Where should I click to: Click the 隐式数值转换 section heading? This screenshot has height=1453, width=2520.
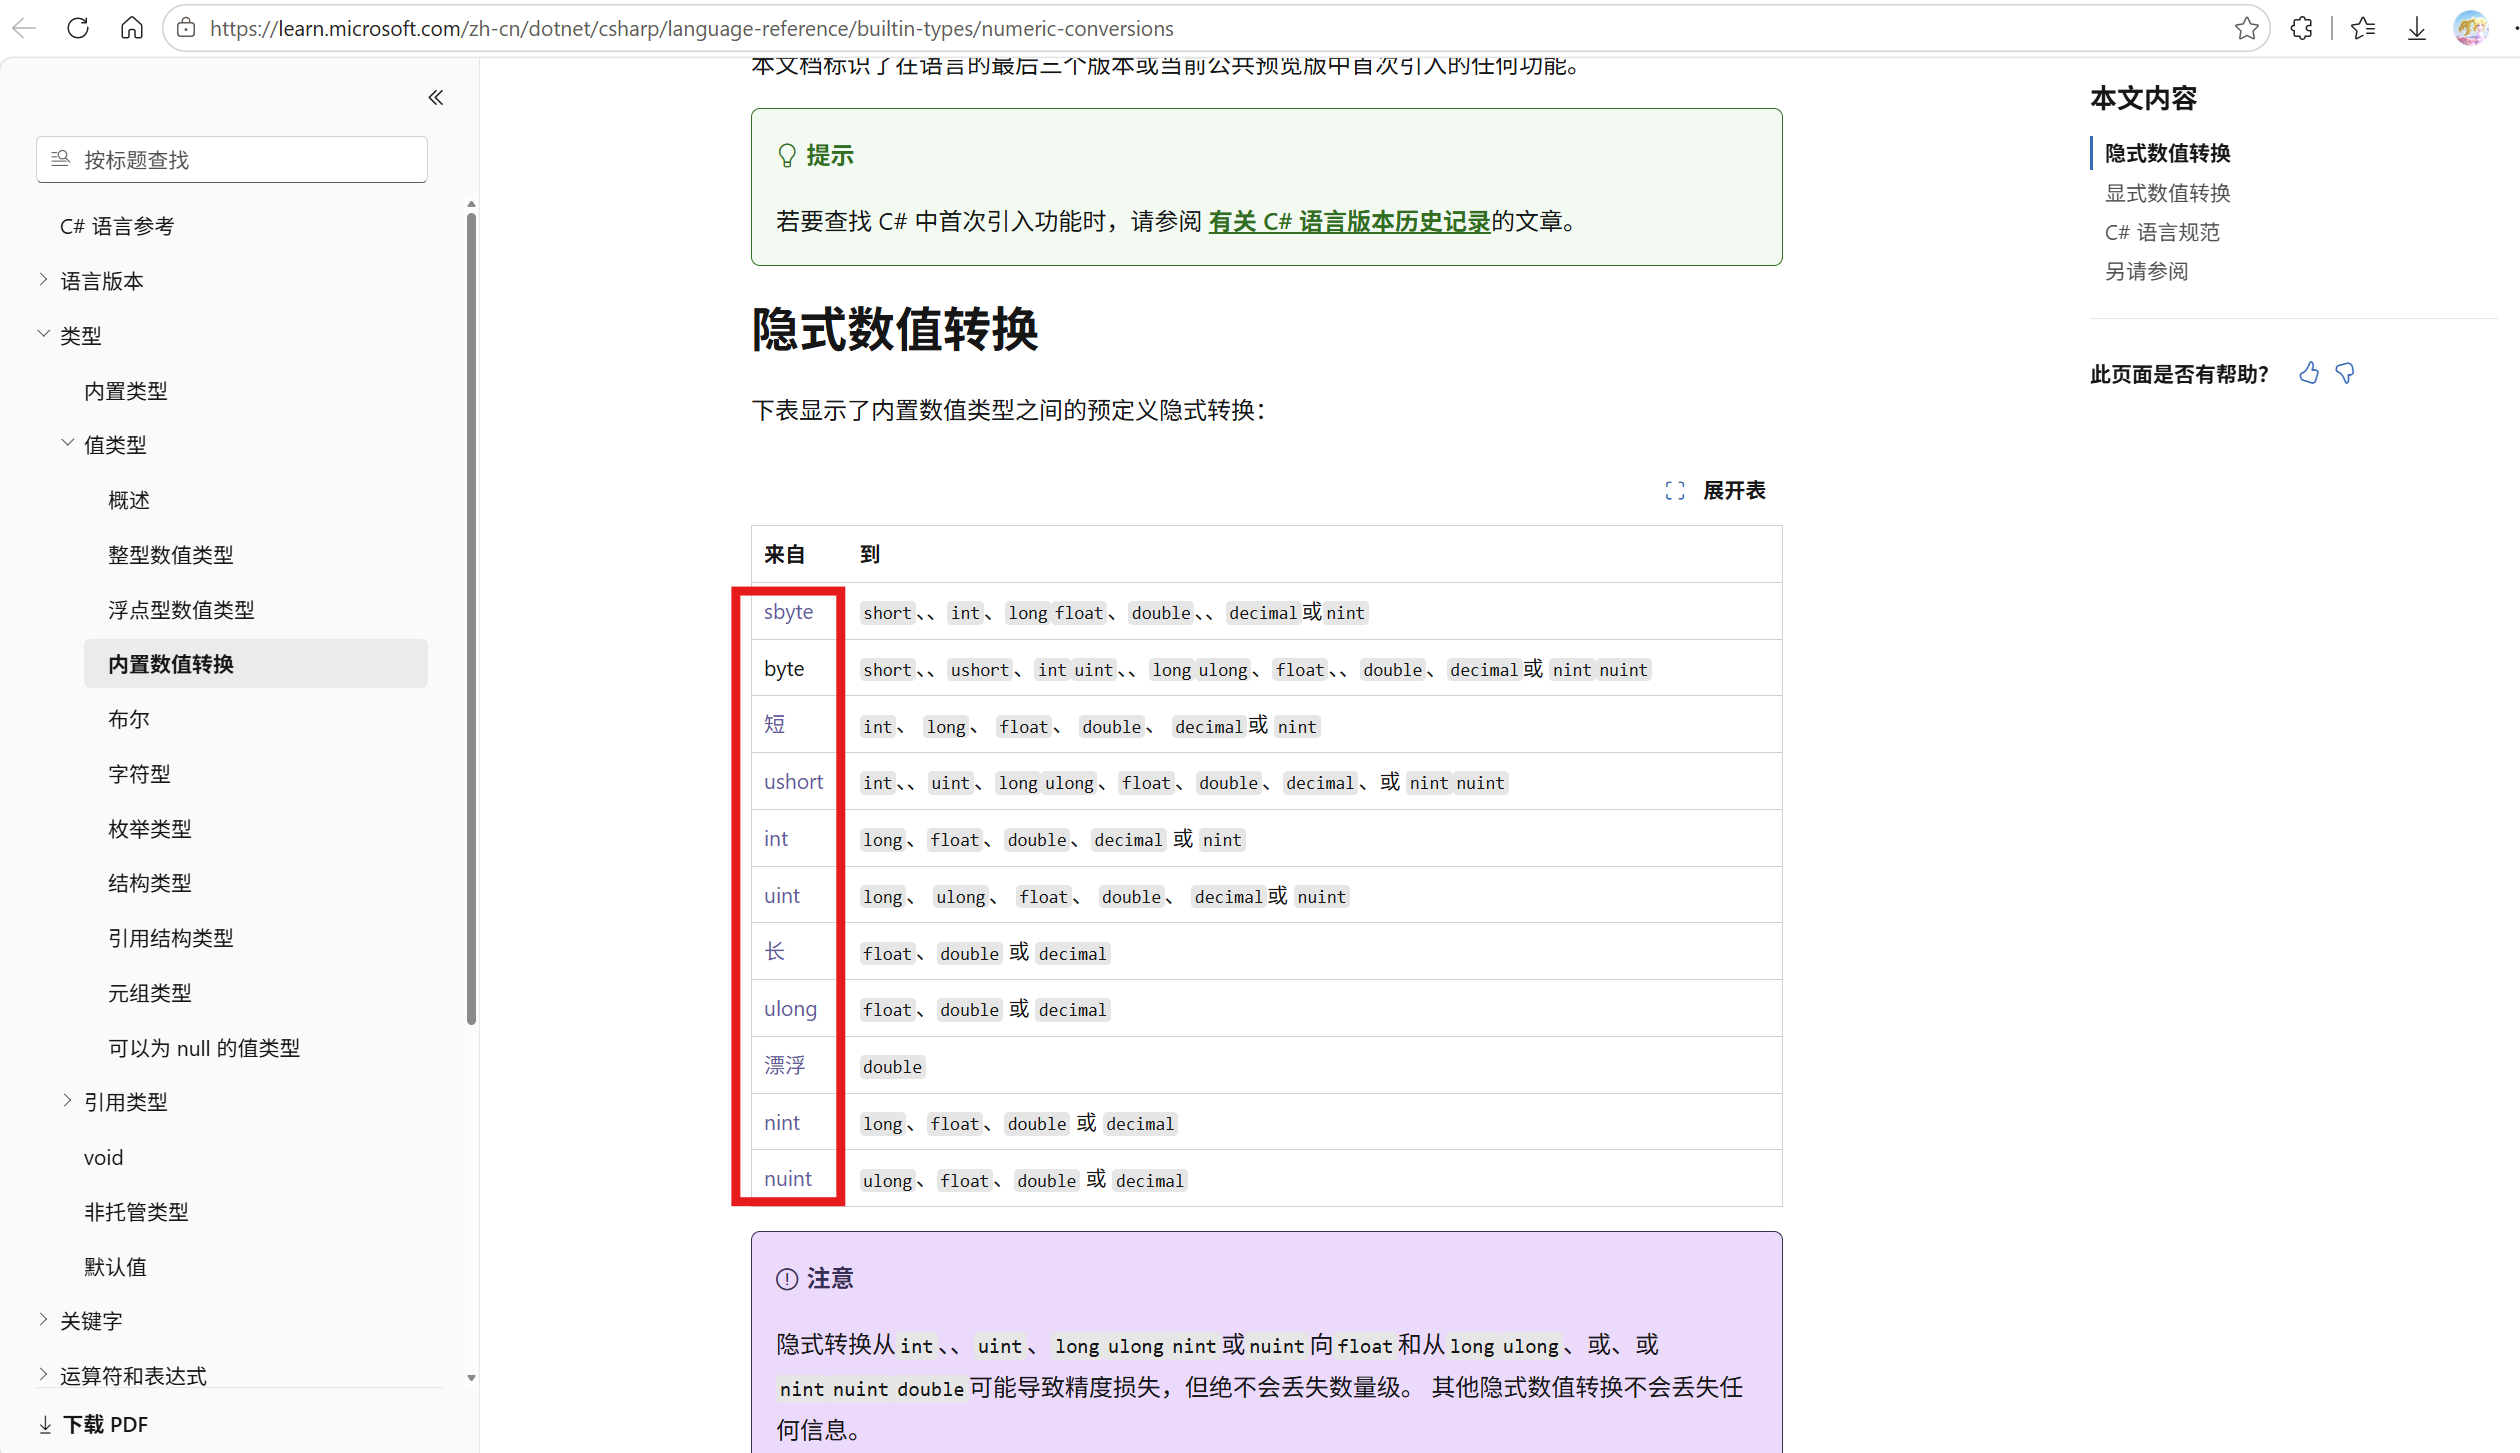coord(895,329)
